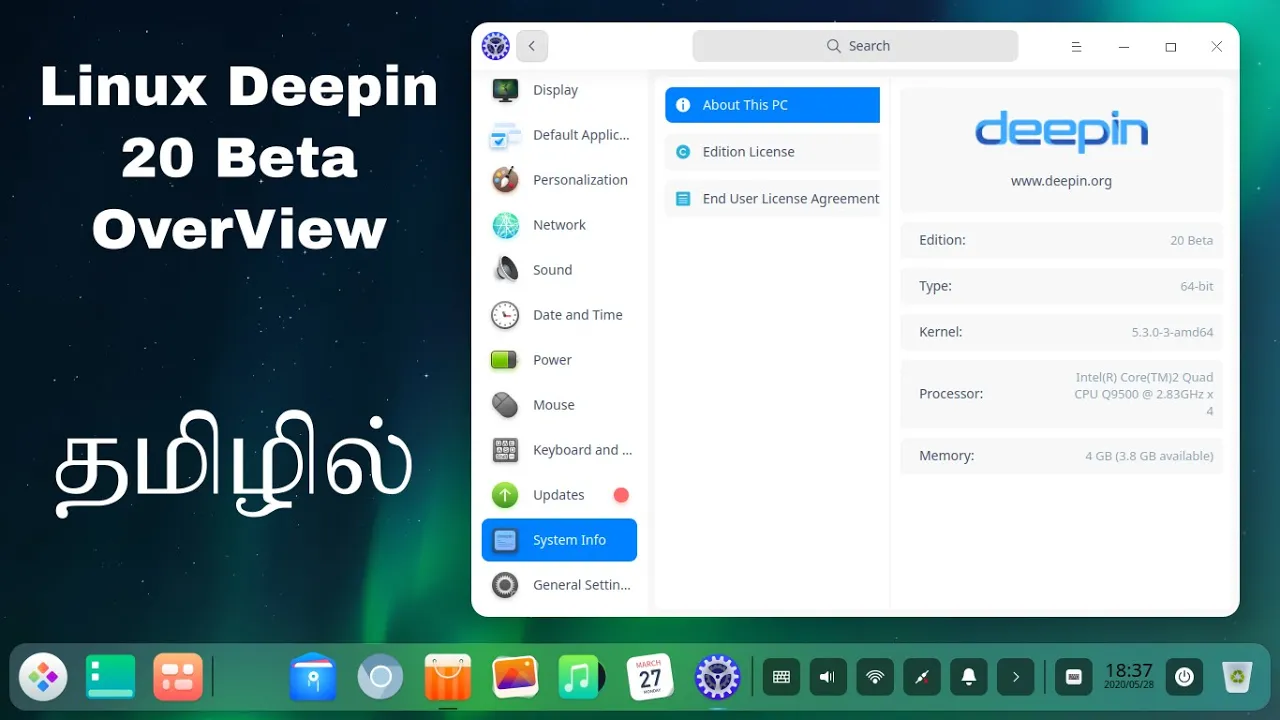Screen dimensions: 1280x720
Task: Click the pen tray icon
Action: click(922, 677)
